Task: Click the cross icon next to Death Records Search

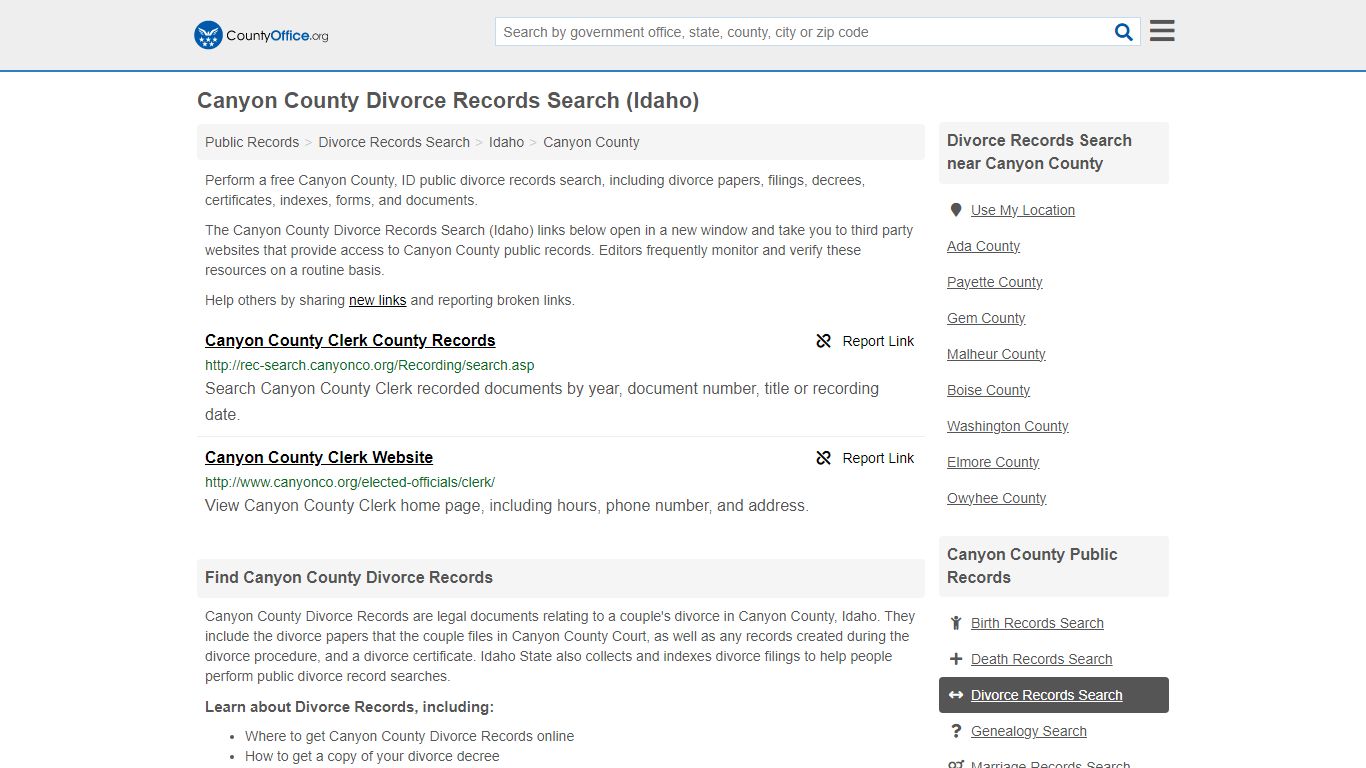Action: tap(956, 659)
